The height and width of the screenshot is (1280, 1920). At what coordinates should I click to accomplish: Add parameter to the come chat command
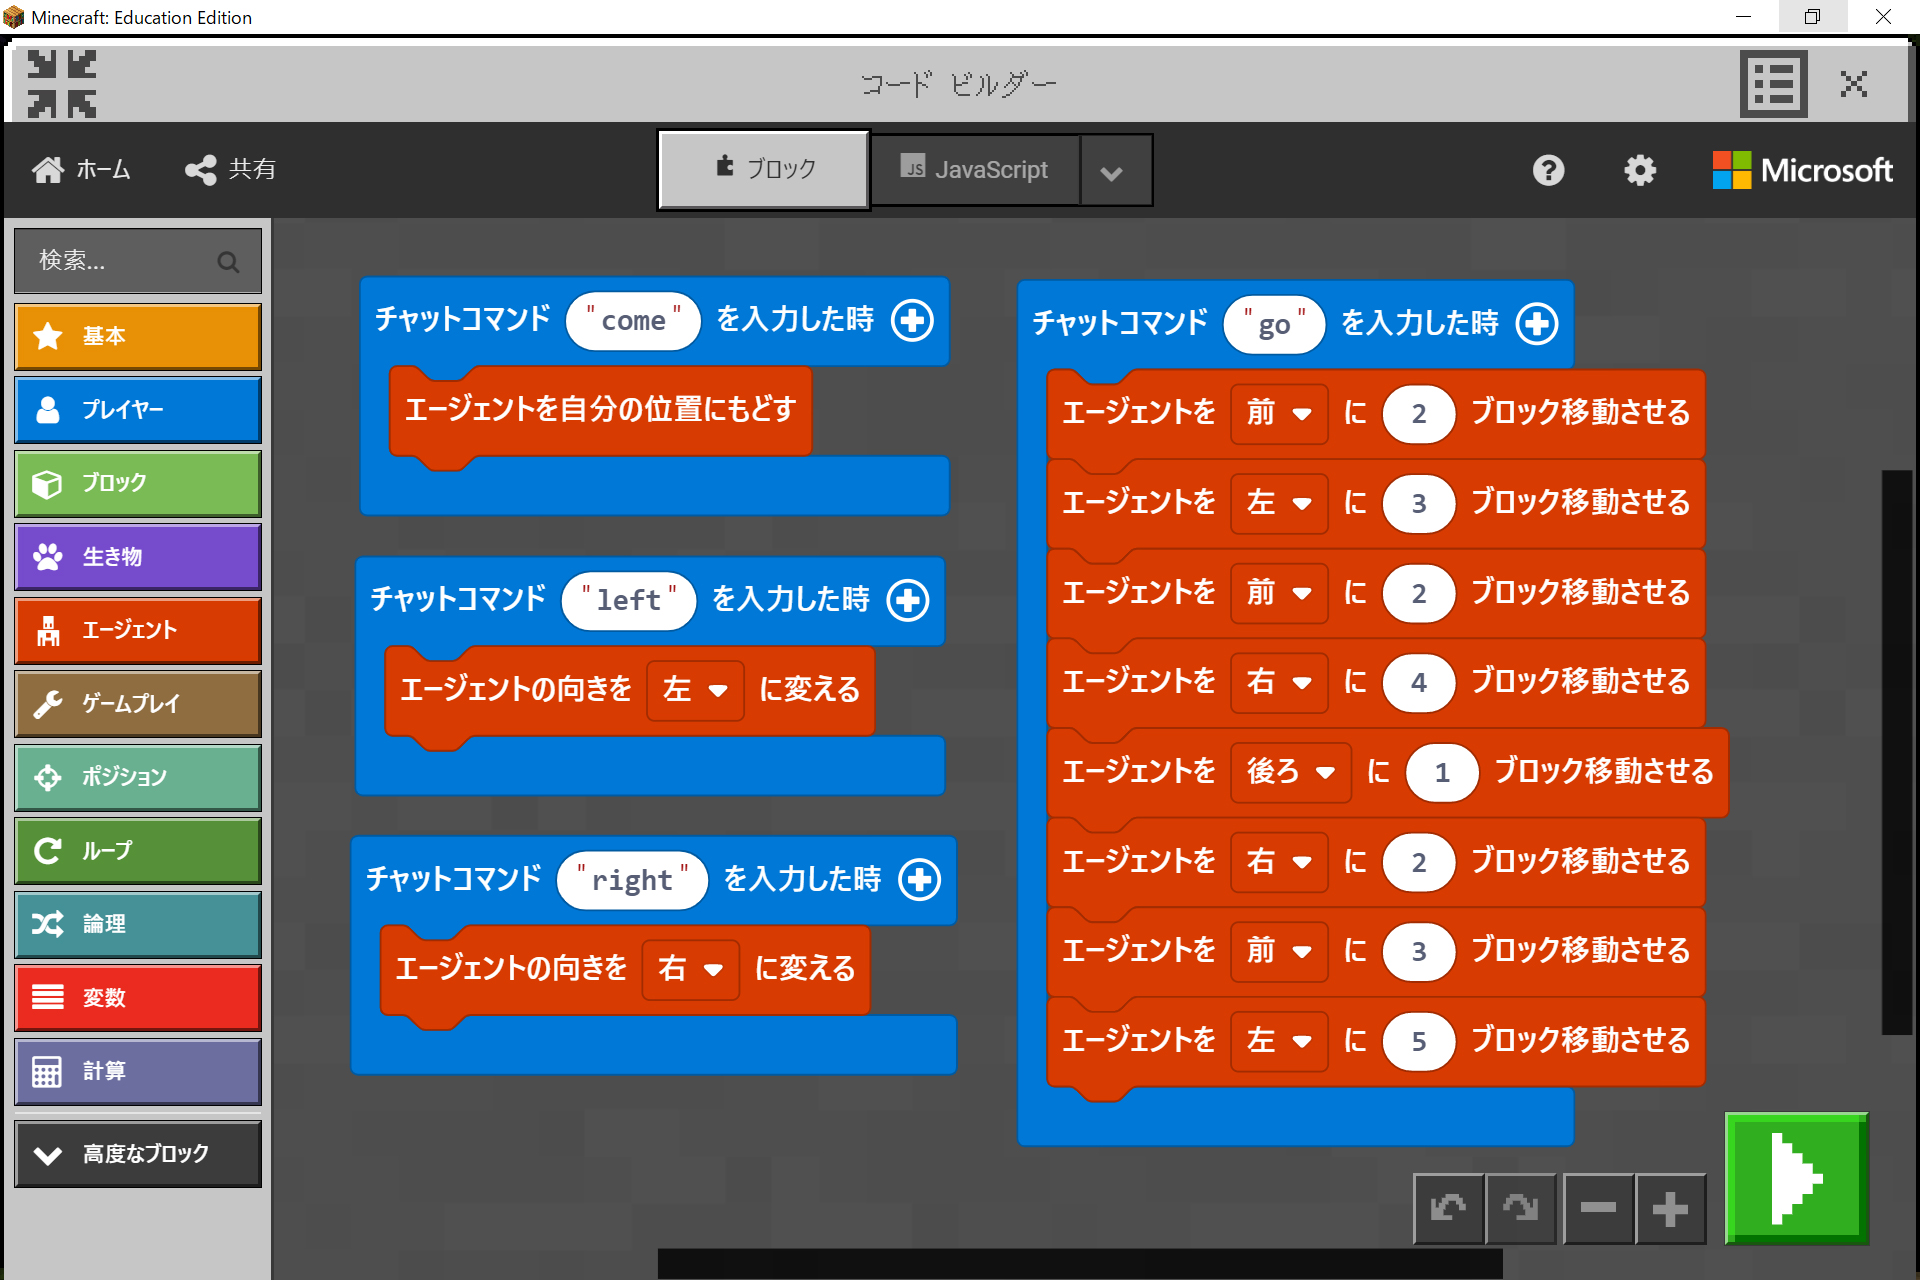[x=912, y=320]
